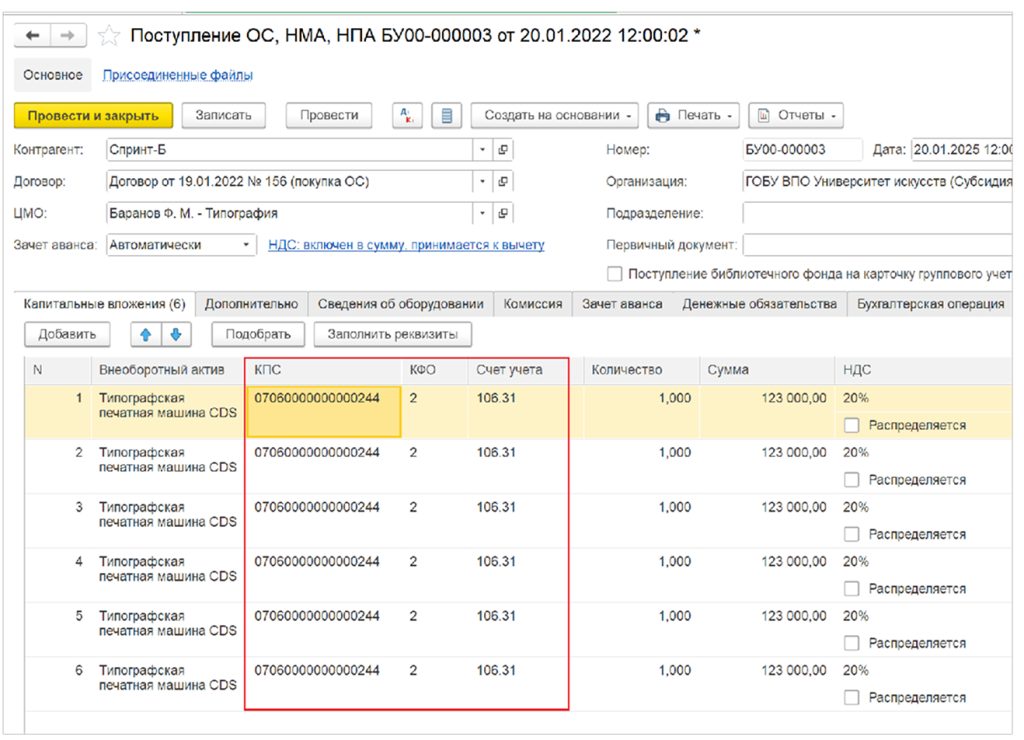Check Распределяется in row 4
1024x740 pixels.
(x=852, y=588)
